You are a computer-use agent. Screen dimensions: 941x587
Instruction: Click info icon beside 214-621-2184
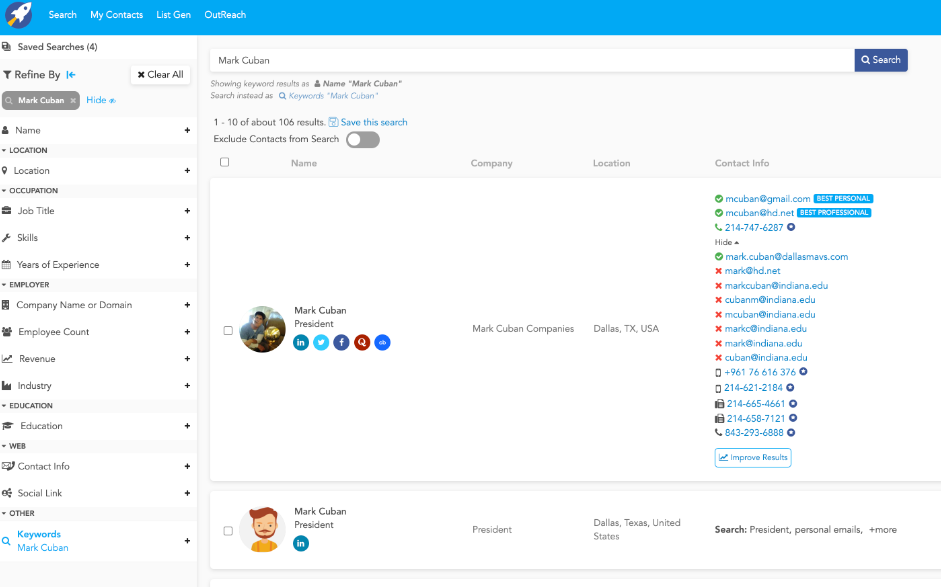tap(790, 387)
